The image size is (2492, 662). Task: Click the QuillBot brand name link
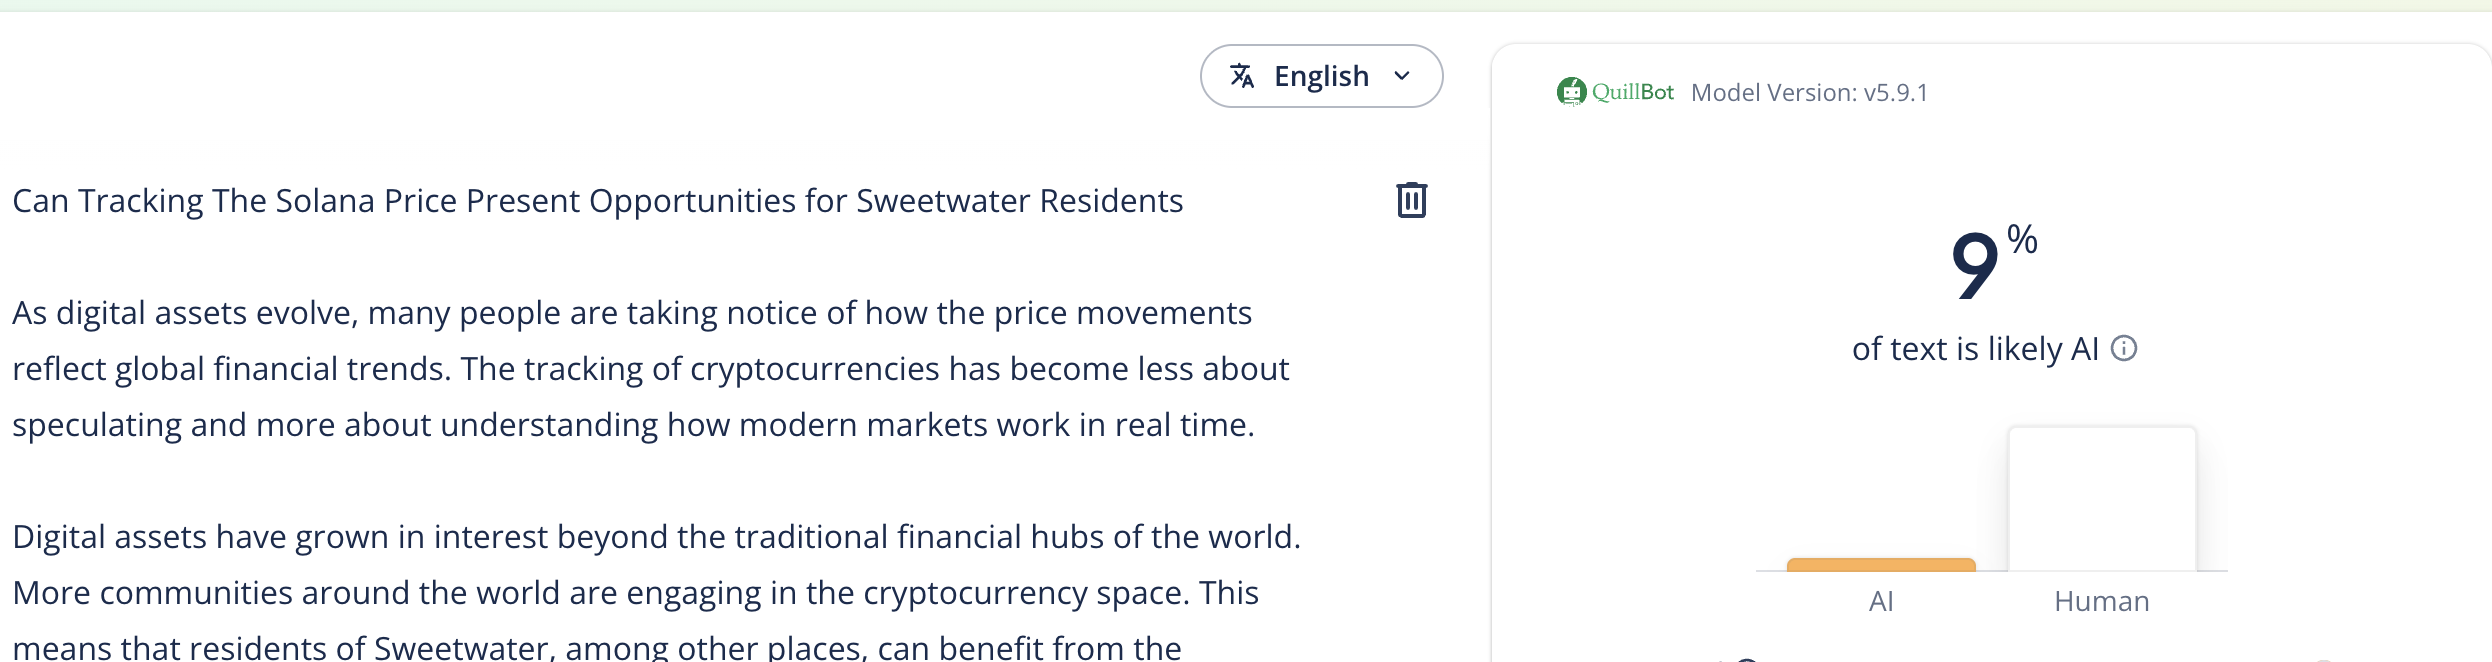pyautogui.click(x=1632, y=92)
